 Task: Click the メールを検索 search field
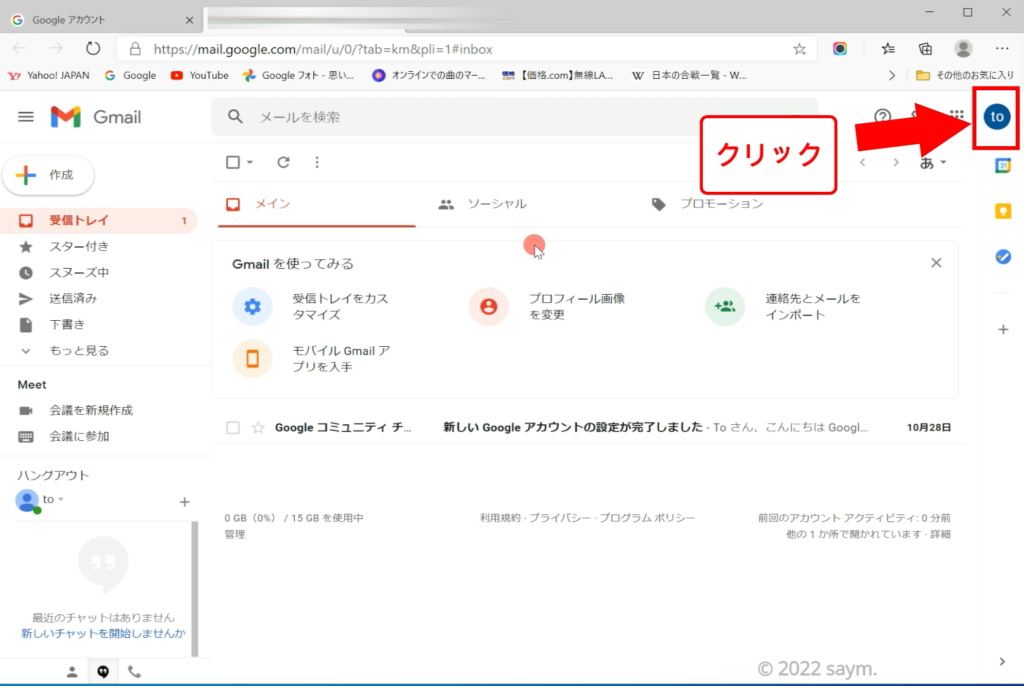tap(520, 117)
